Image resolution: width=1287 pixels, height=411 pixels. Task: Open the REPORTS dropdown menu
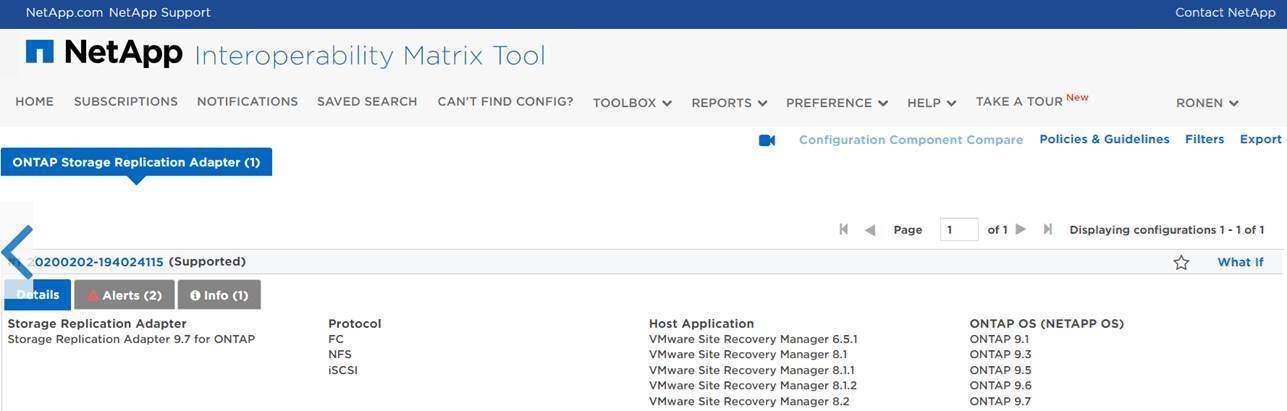[729, 103]
